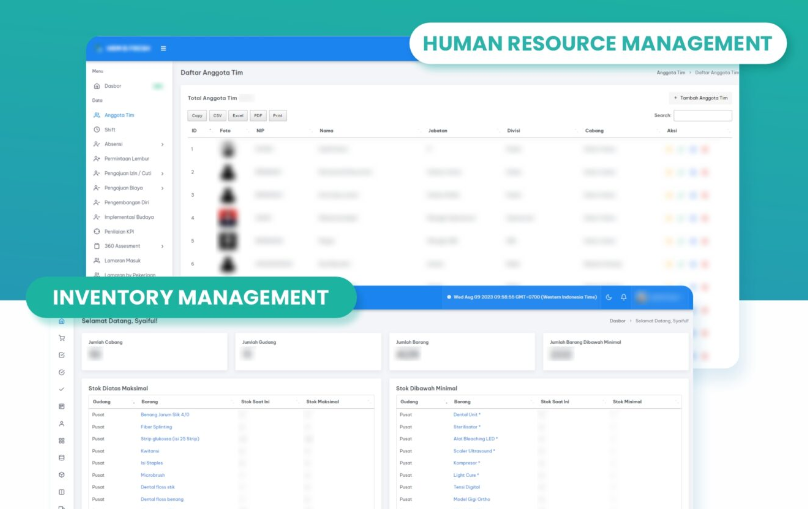
Task: Click the Penilaian KPI sidebar icon
Action: tap(96, 231)
